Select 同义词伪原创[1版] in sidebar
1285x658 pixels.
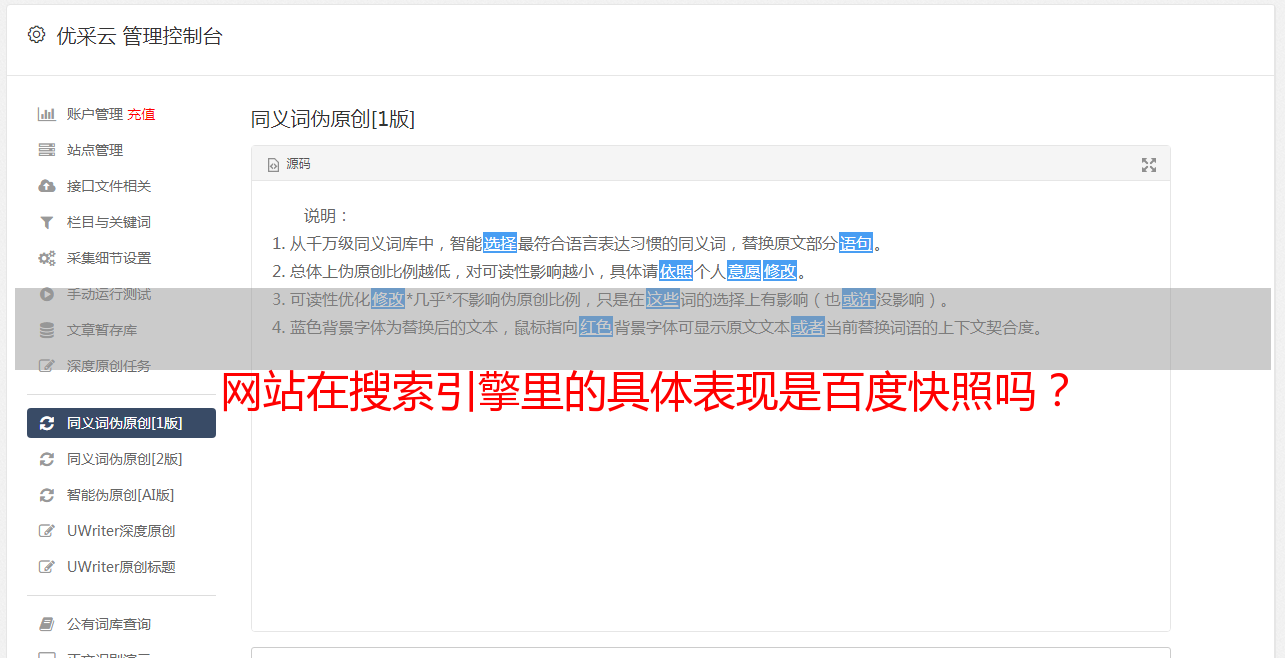click(x=121, y=423)
